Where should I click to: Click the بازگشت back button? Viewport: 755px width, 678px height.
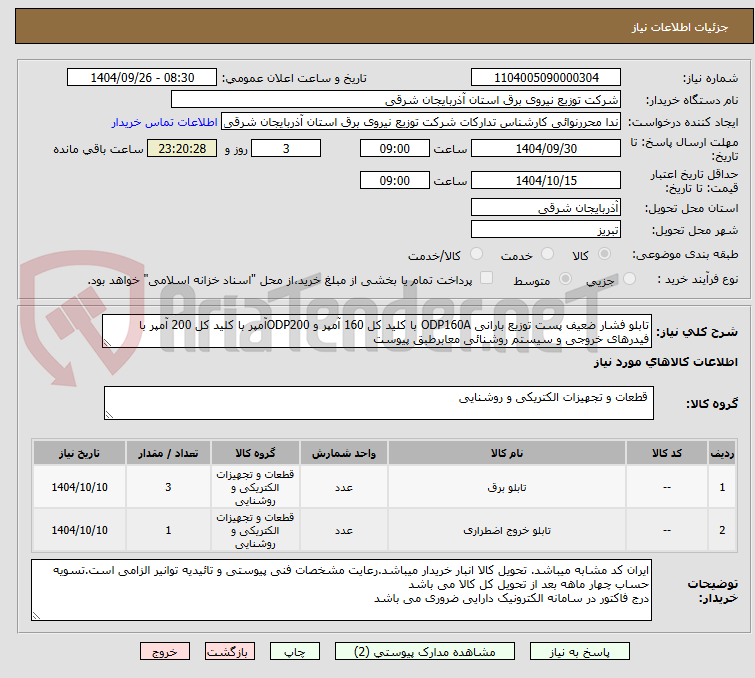click(230, 652)
